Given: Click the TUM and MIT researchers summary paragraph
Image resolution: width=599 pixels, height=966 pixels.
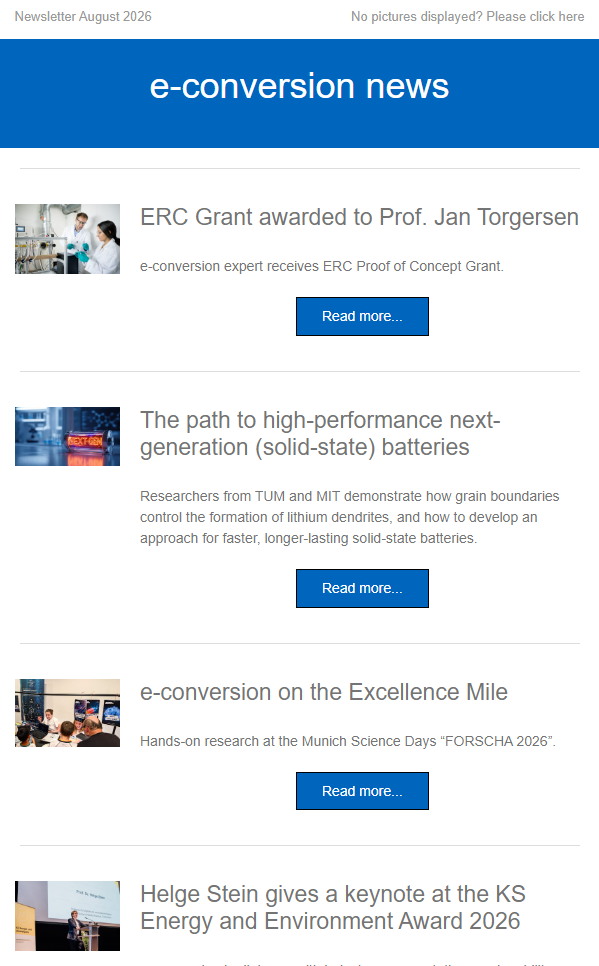Looking at the screenshot, I should coord(349,518).
